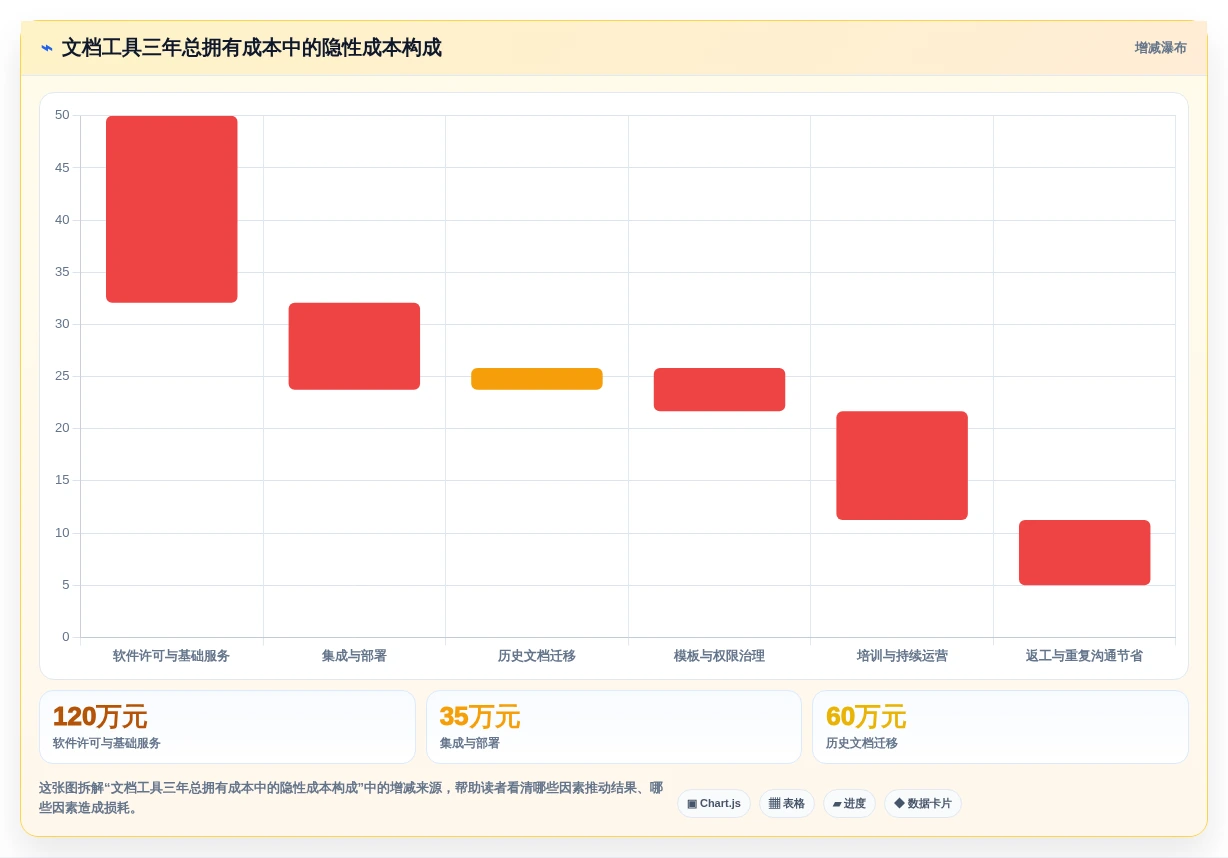Image resolution: width=1228 pixels, height=858 pixels.
Task: Click the x-axis label 历史文档迁移
Action: click(537, 656)
